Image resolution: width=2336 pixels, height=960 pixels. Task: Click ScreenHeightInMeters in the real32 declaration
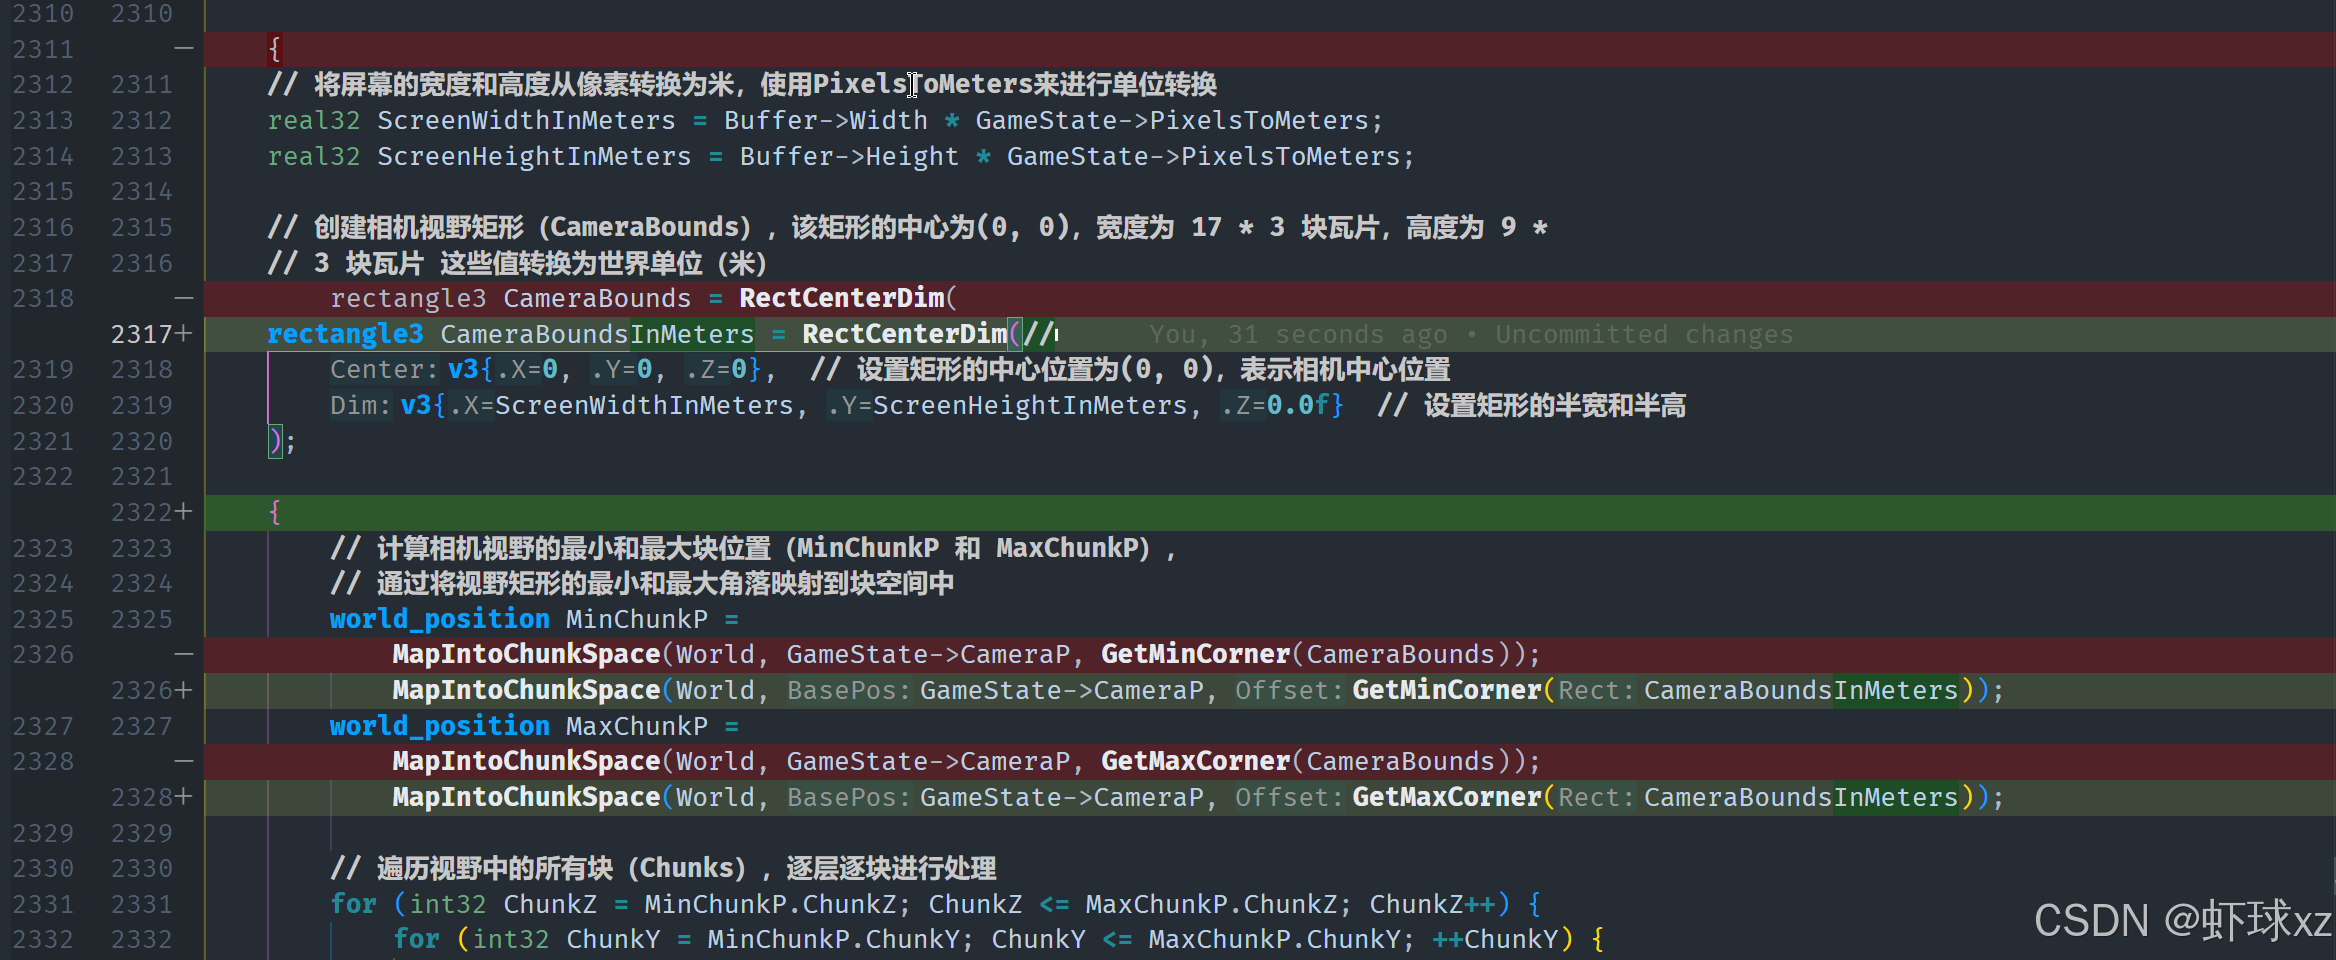(x=534, y=156)
